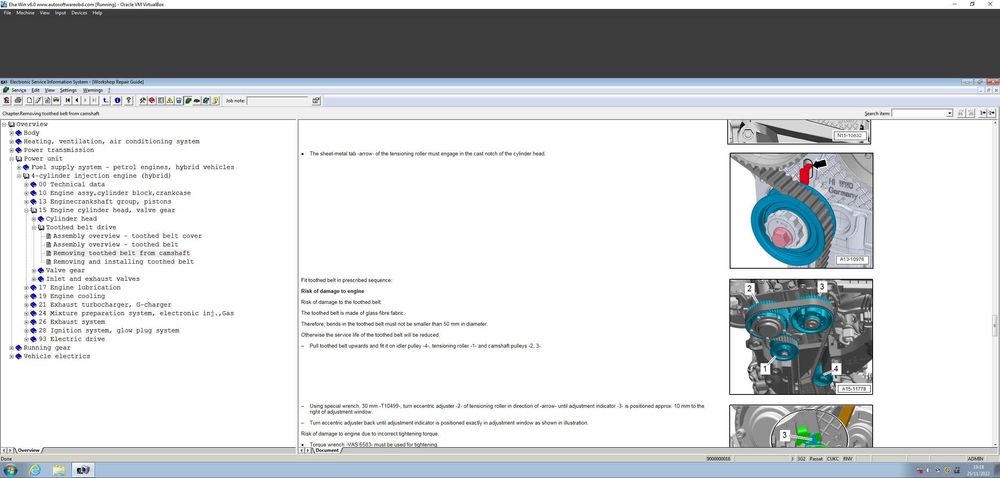This screenshot has height=478, width=1000.
Task: Open toothed belt pulleys illustration A15-11778
Action: pos(801,337)
